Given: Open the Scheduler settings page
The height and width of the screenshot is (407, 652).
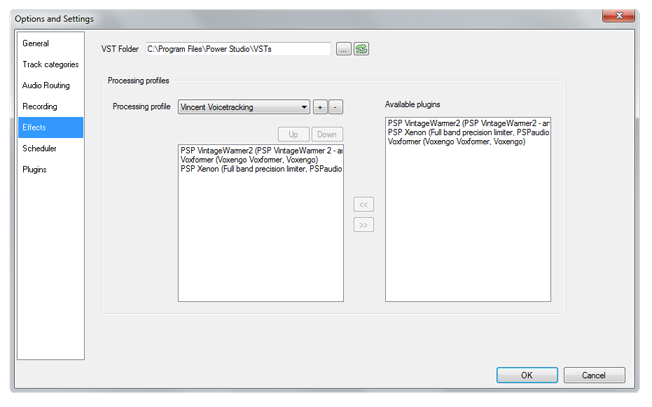Looking at the screenshot, I should point(40,148).
